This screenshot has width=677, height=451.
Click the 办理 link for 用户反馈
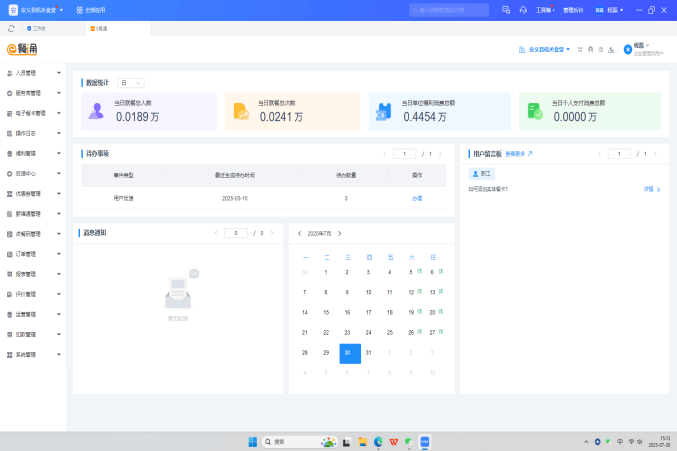coord(416,199)
